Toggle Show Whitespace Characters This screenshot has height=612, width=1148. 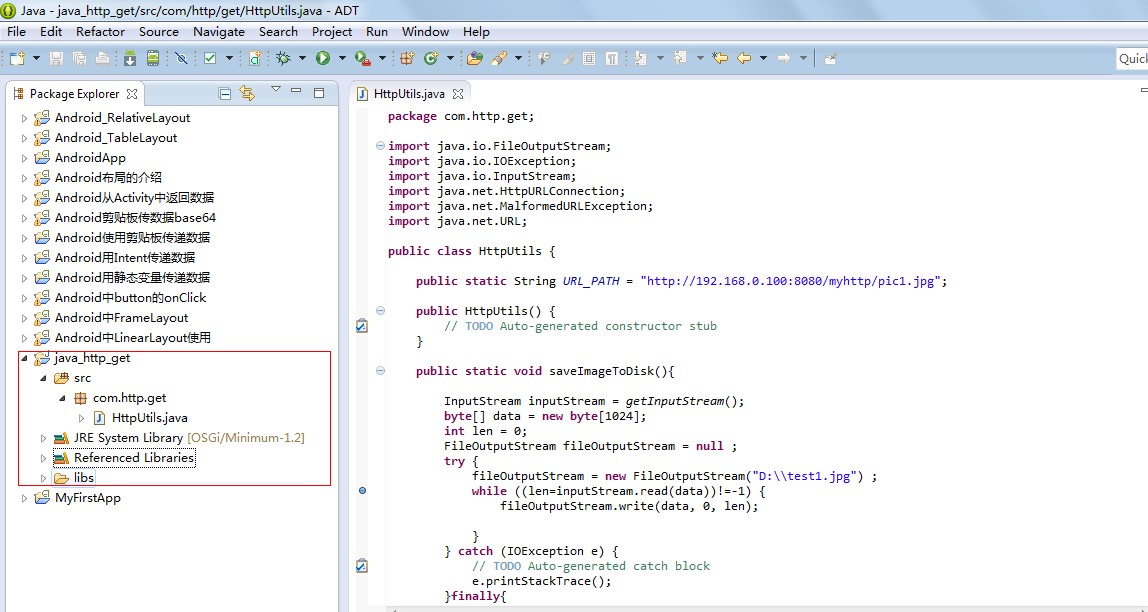611,59
